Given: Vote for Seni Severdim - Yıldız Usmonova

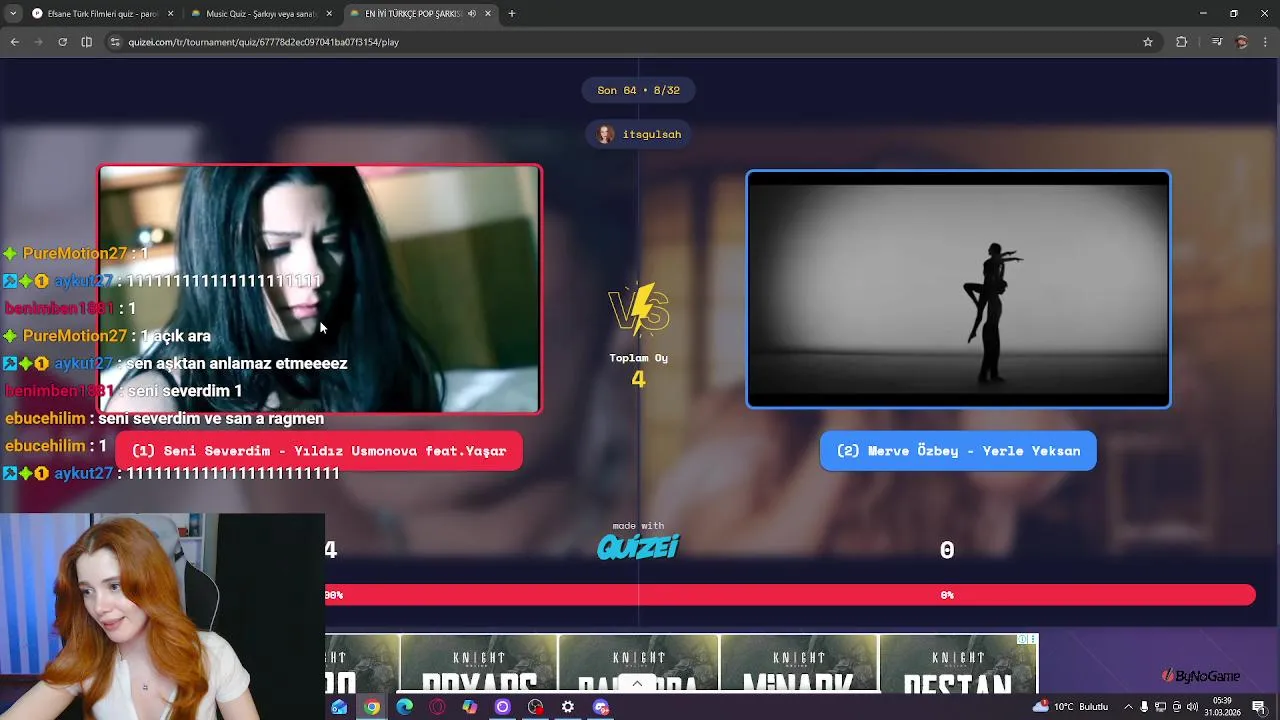Looking at the screenshot, I should point(319,451).
